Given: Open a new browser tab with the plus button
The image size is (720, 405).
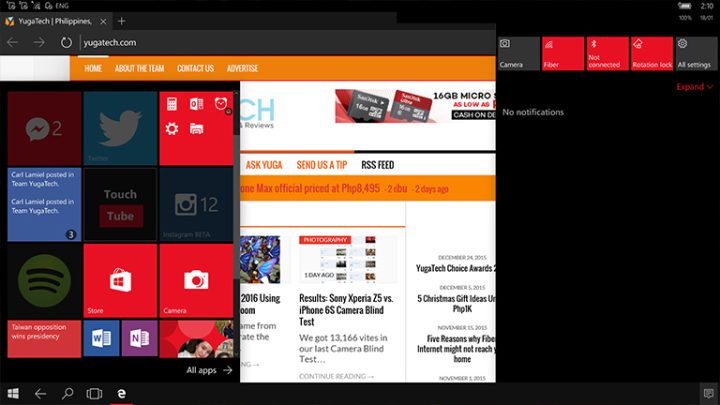Looking at the screenshot, I should (x=121, y=21).
